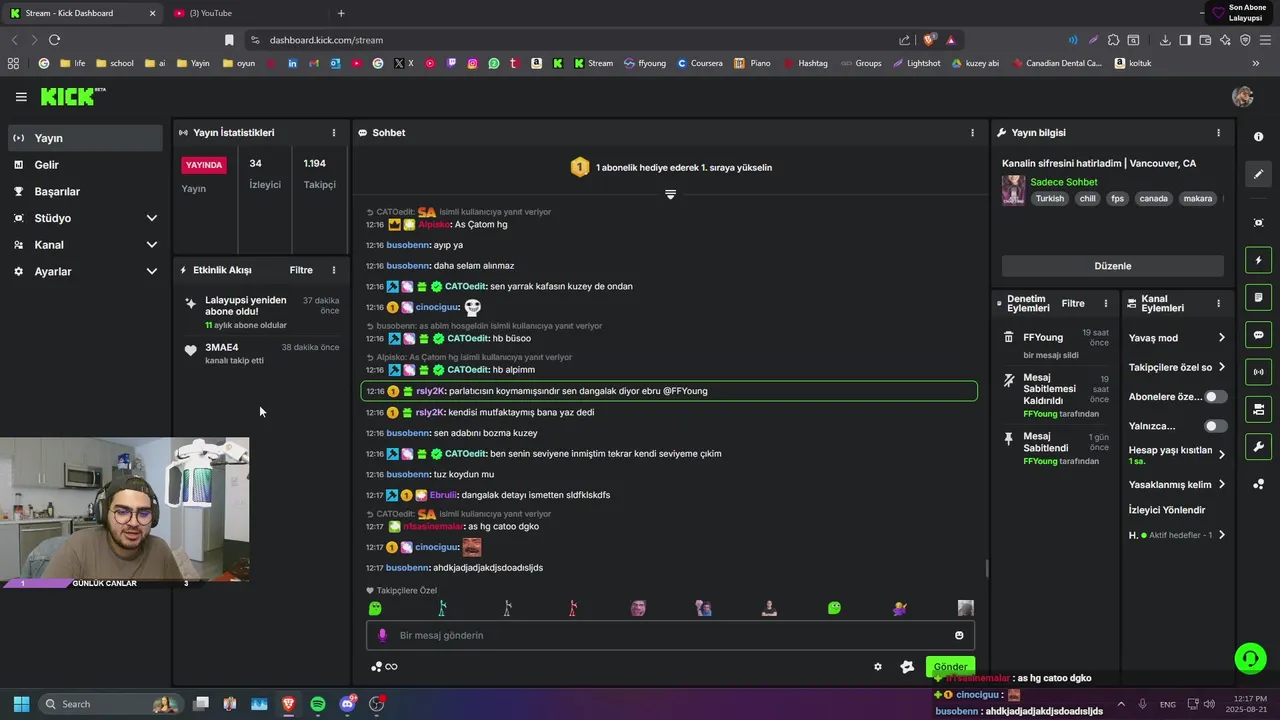Screen dimensions: 1280x720
Task: Go to Başarılar in left sidebar
Action: pyautogui.click(x=85, y=192)
